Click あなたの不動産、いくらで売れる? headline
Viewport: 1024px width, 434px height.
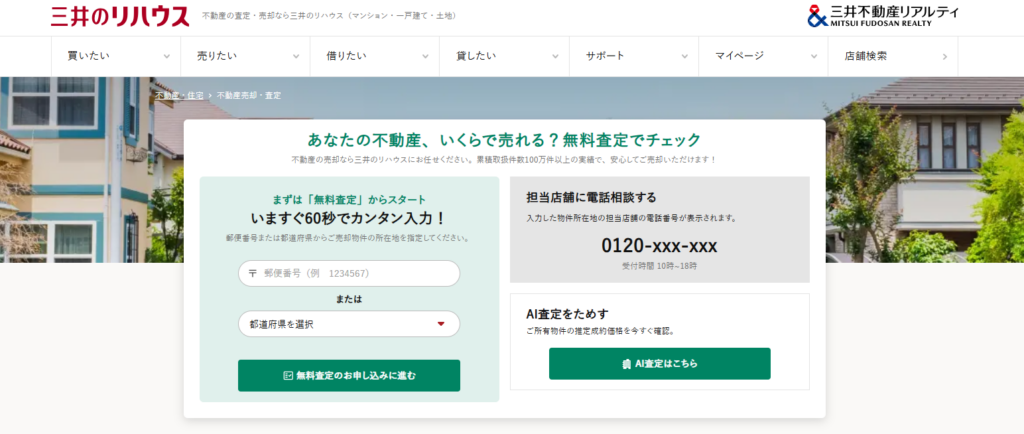504,140
